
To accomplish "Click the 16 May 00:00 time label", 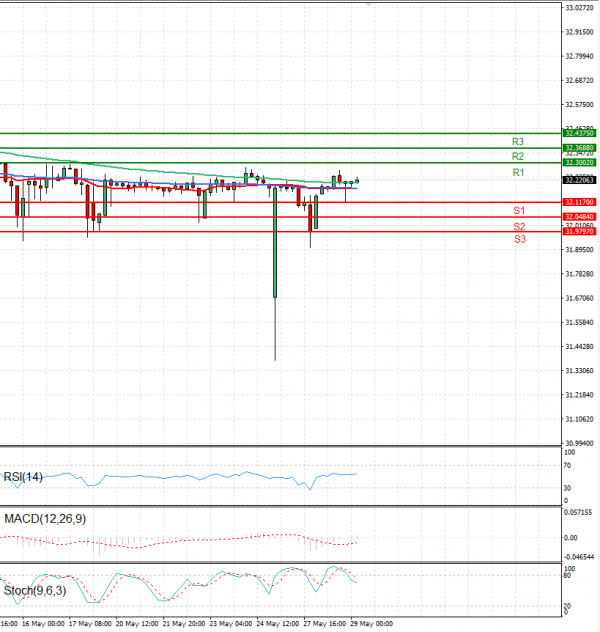I will (43, 624).
